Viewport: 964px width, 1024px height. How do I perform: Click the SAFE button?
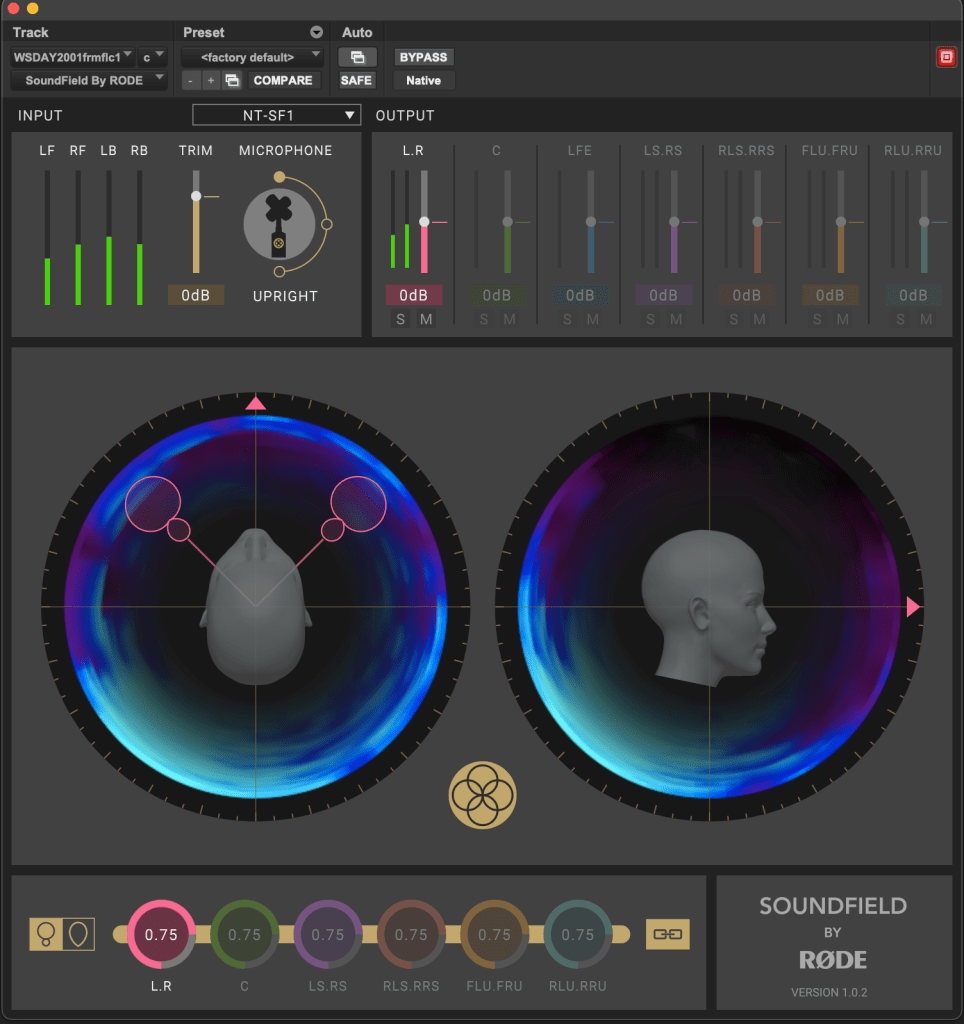tap(357, 80)
